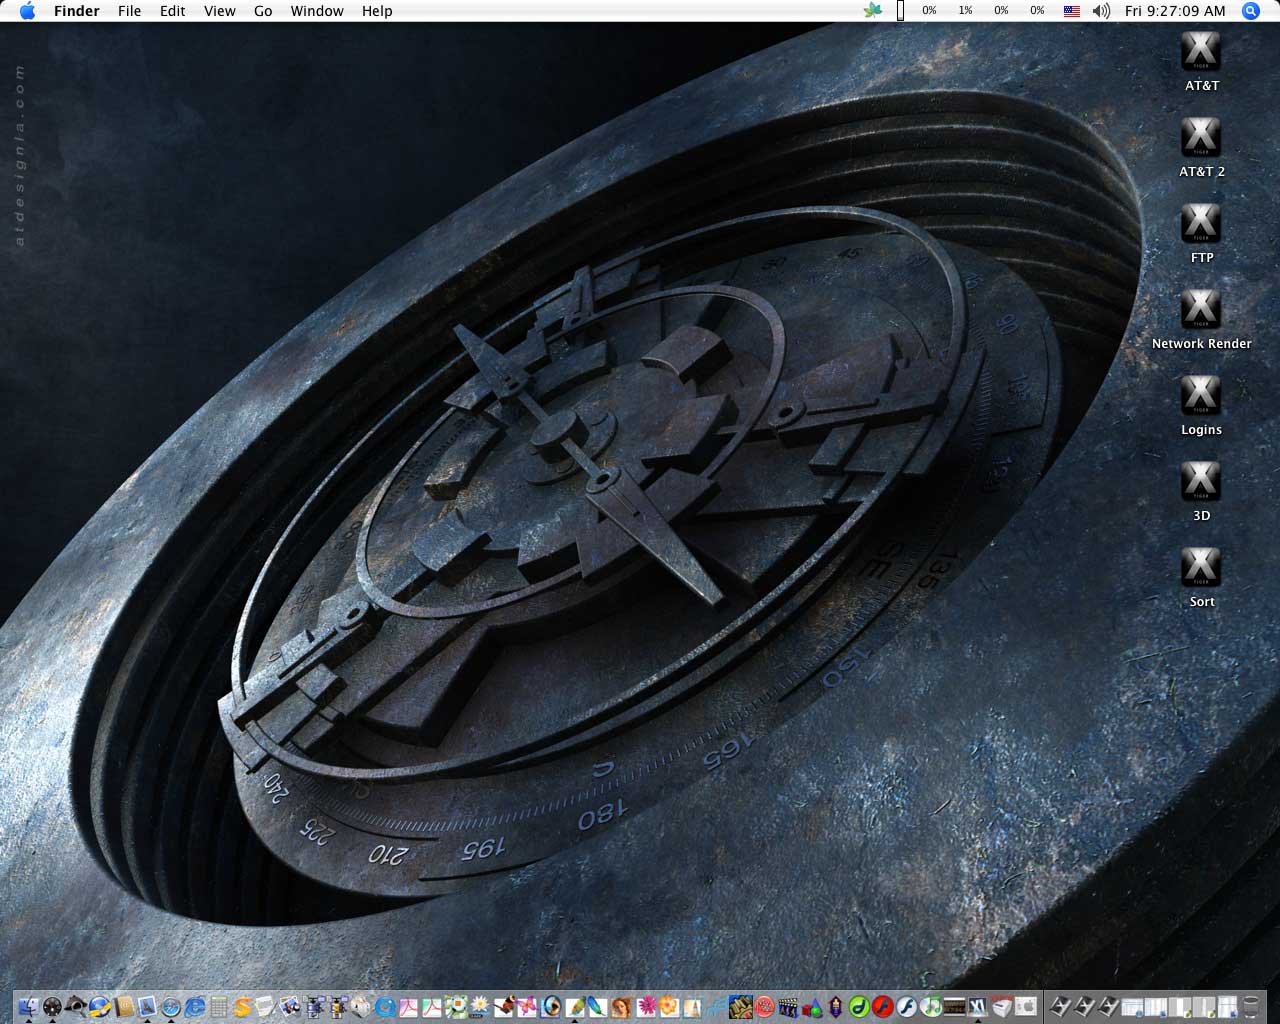The width and height of the screenshot is (1280, 1024).
Task: Click the green leaf menu bar icon
Action: 873,11
